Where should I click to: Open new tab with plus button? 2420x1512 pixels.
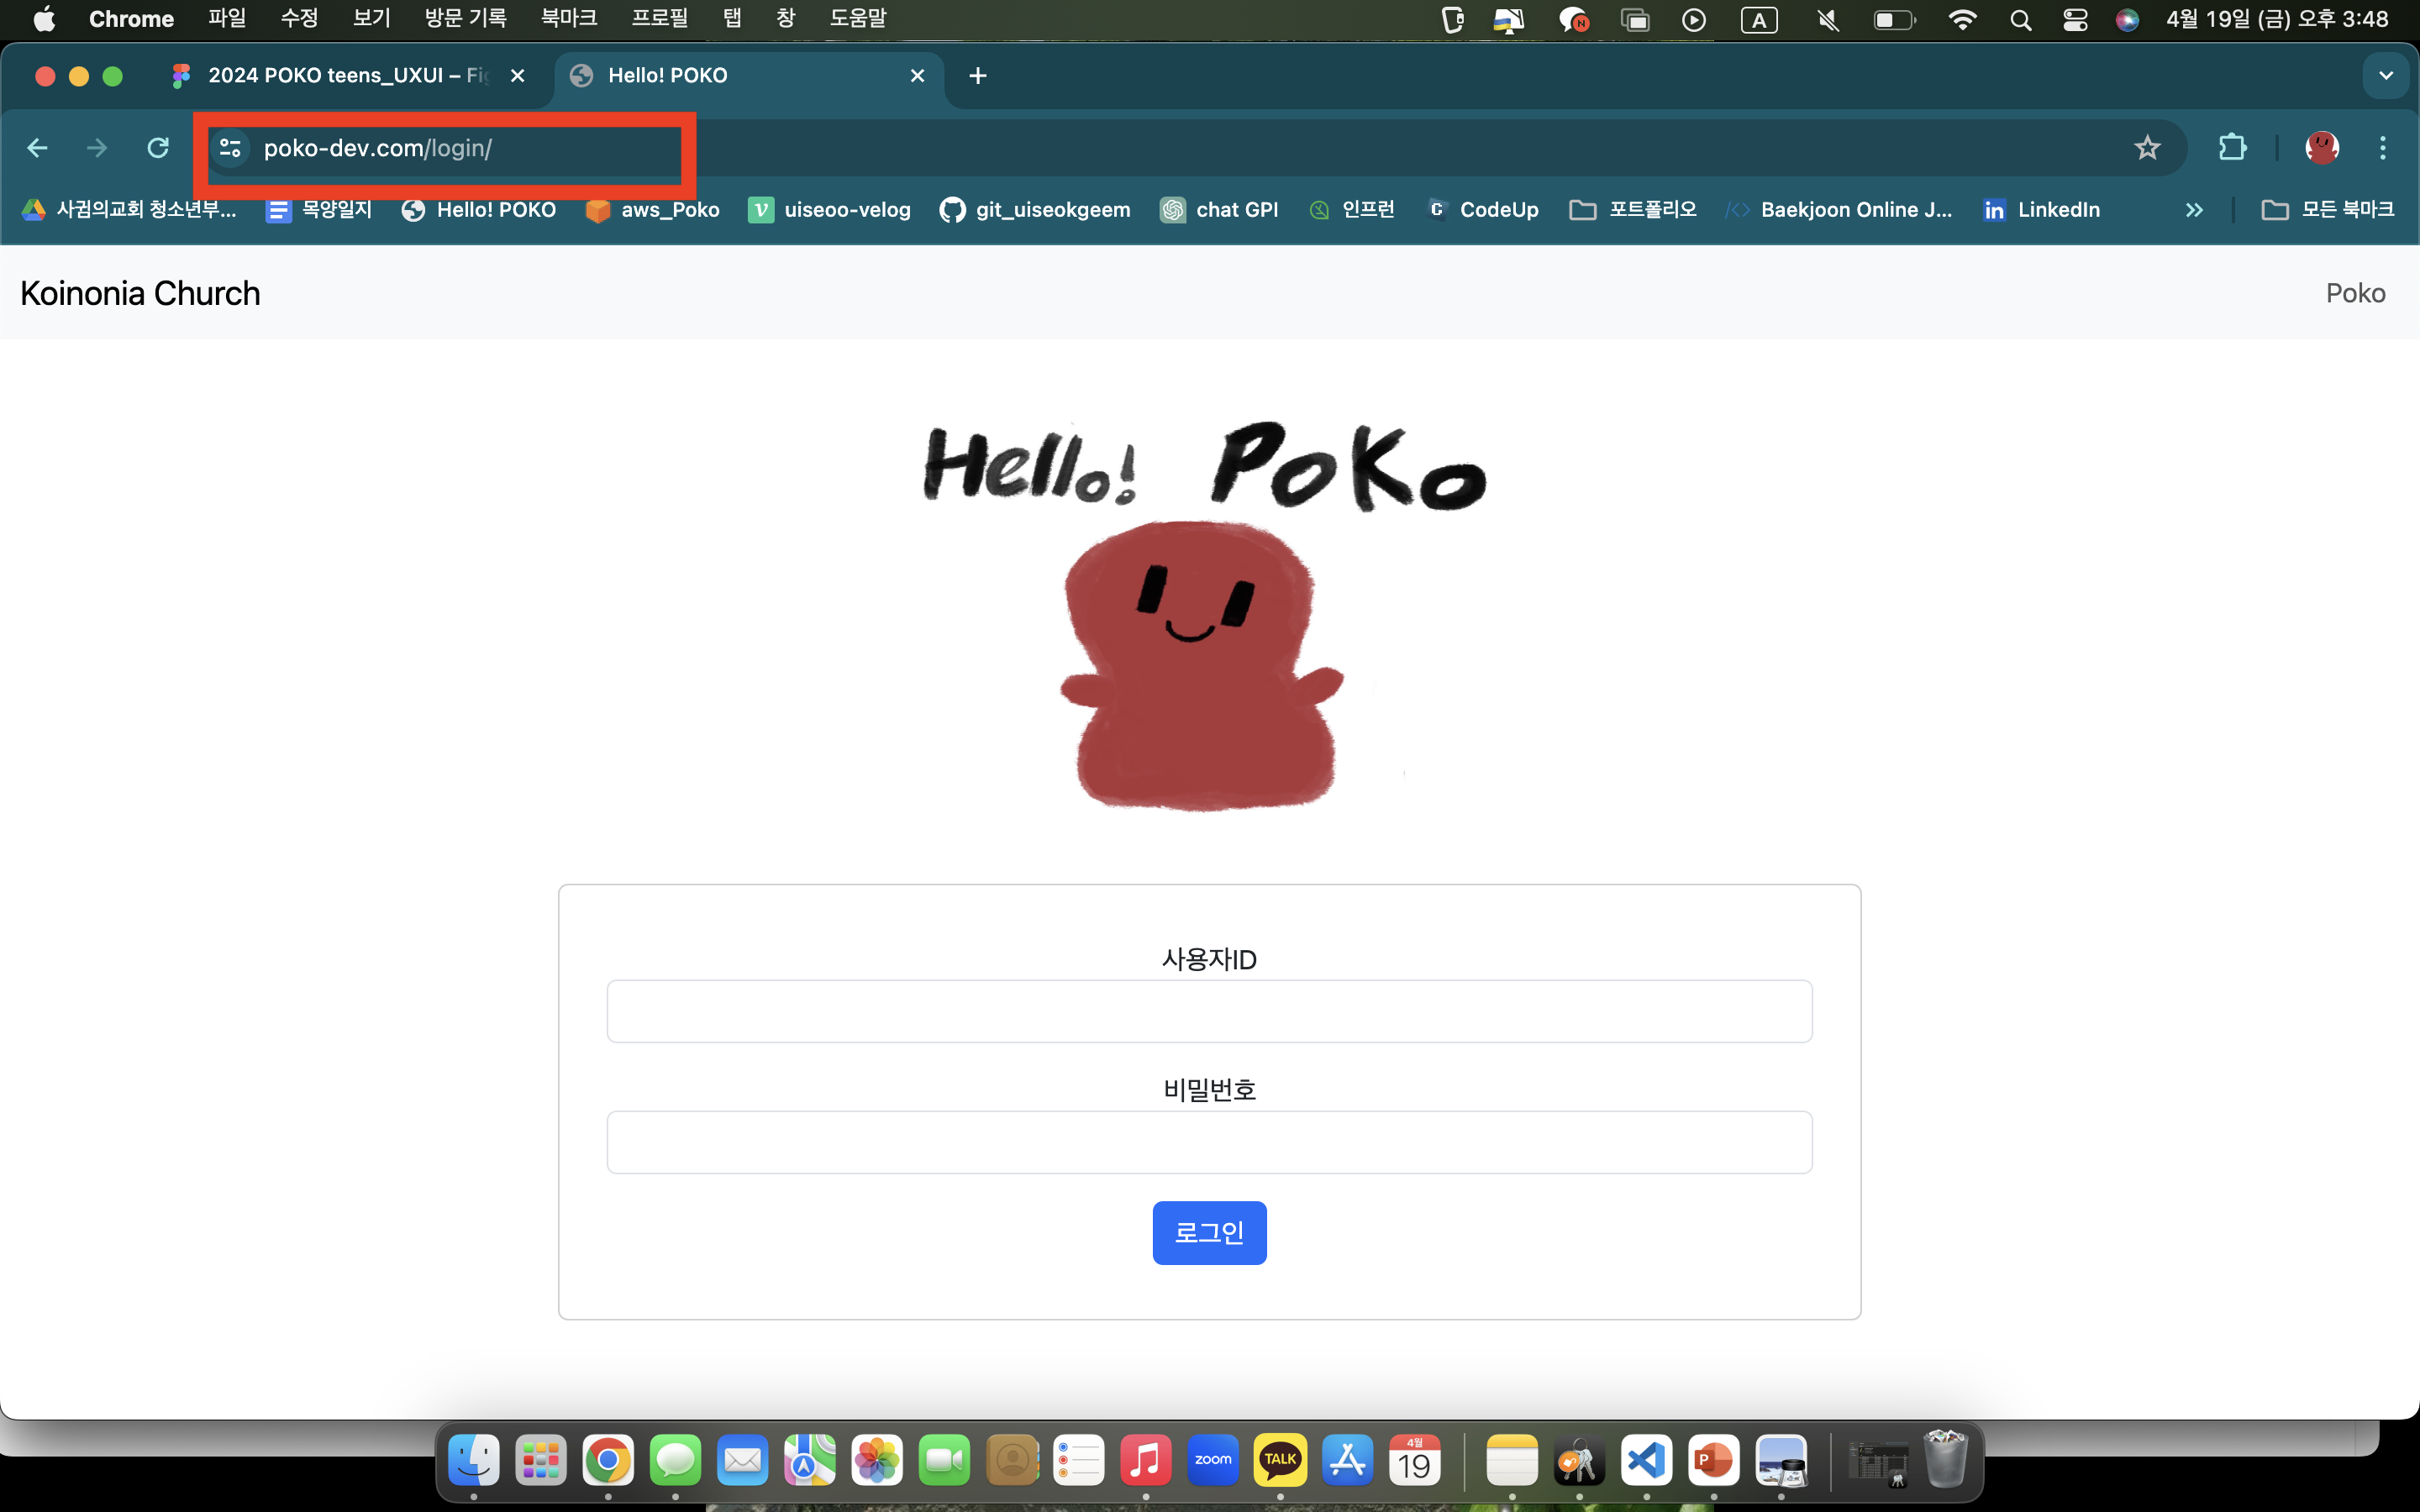(x=978, y=76)
